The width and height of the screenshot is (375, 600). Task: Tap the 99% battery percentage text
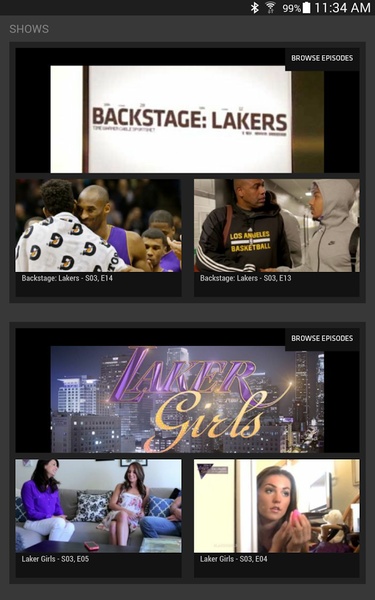(292, 8)
